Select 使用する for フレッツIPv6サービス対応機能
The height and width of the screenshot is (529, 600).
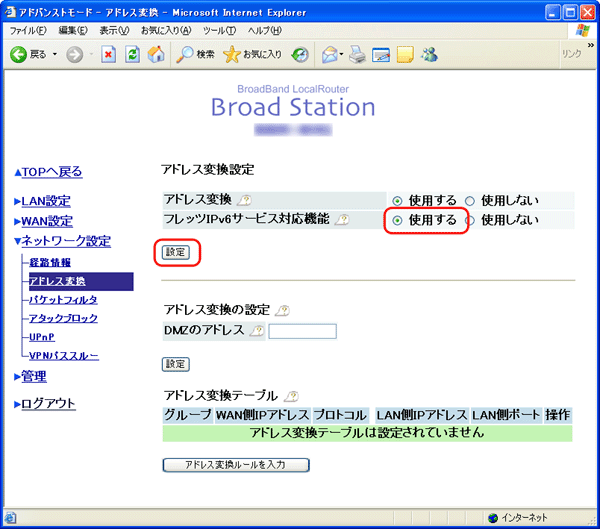coord(397,220)
